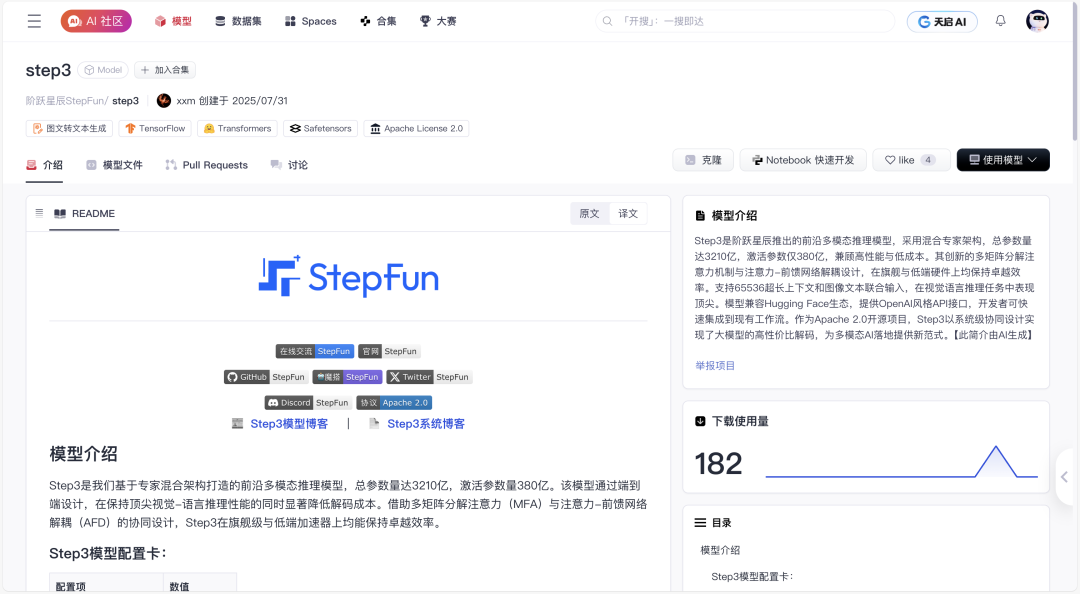The image size is (1080, 594).
Task: Select the README tab
Action: tap(84, 214)
